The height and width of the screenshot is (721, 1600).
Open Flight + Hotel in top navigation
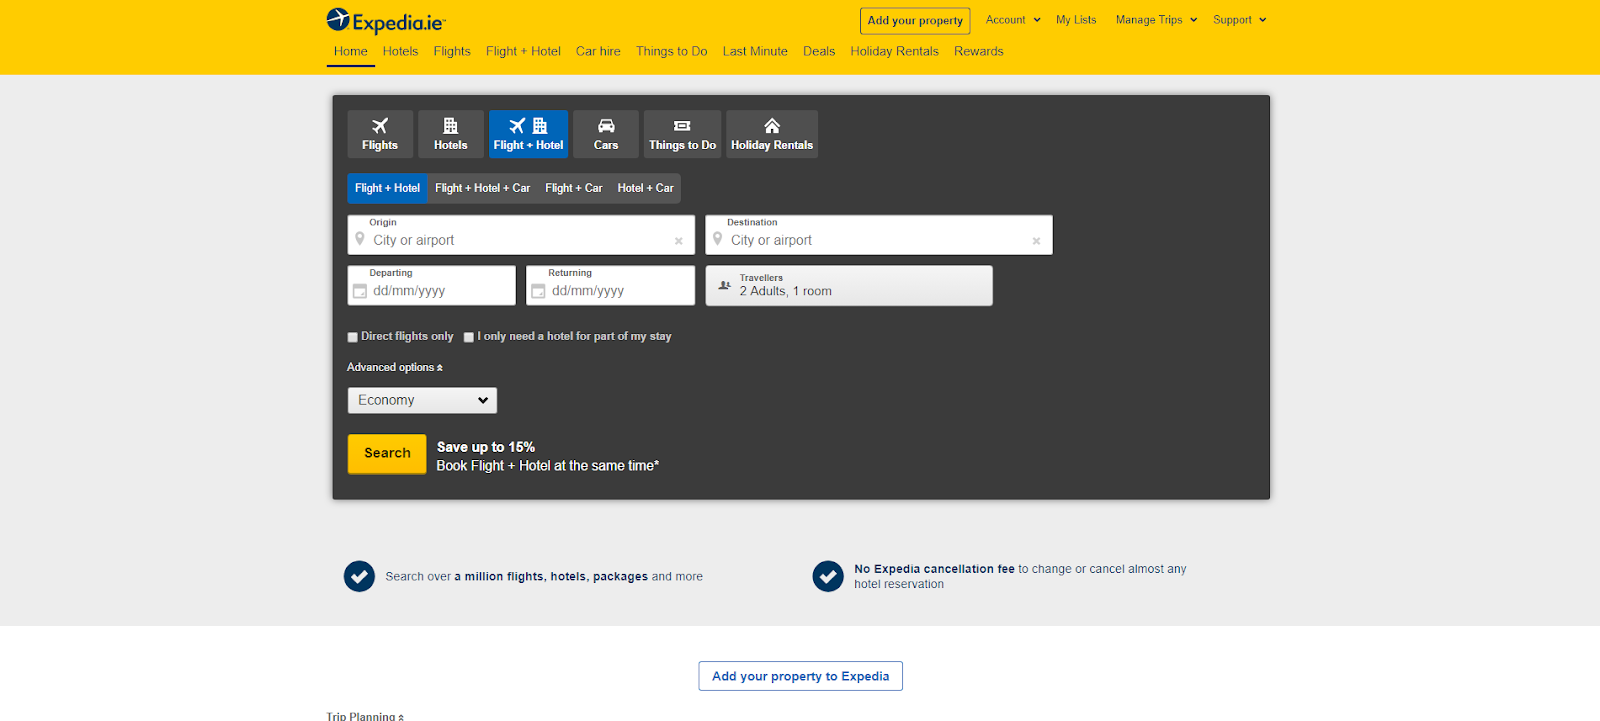coord(523,51)
